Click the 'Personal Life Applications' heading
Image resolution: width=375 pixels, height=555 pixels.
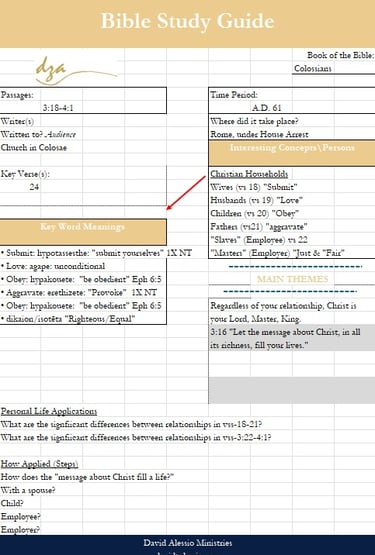49,411
